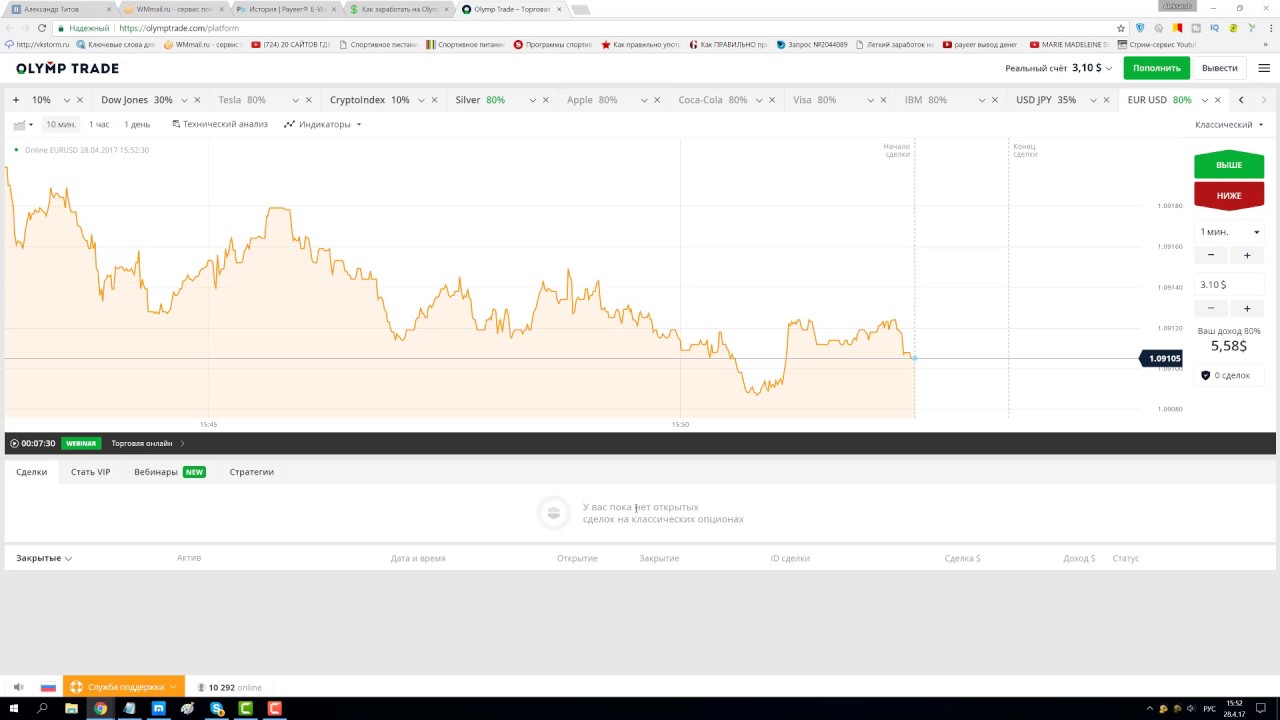The image size is (1280, 720).
Task: Open Windows Start menu
Action: [13, 708]
